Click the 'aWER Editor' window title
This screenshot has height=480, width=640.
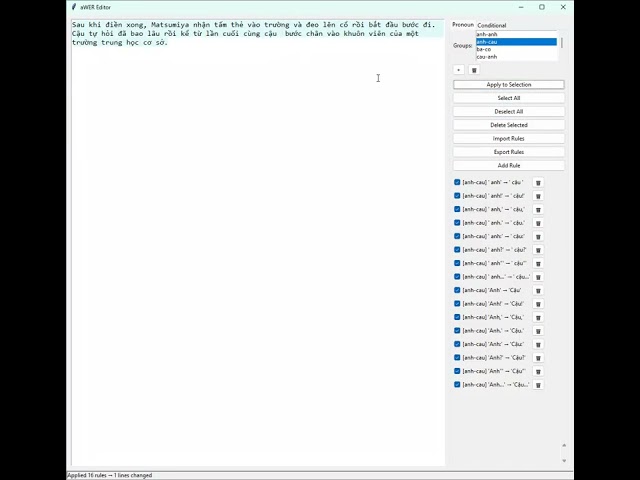click(95, 7)
